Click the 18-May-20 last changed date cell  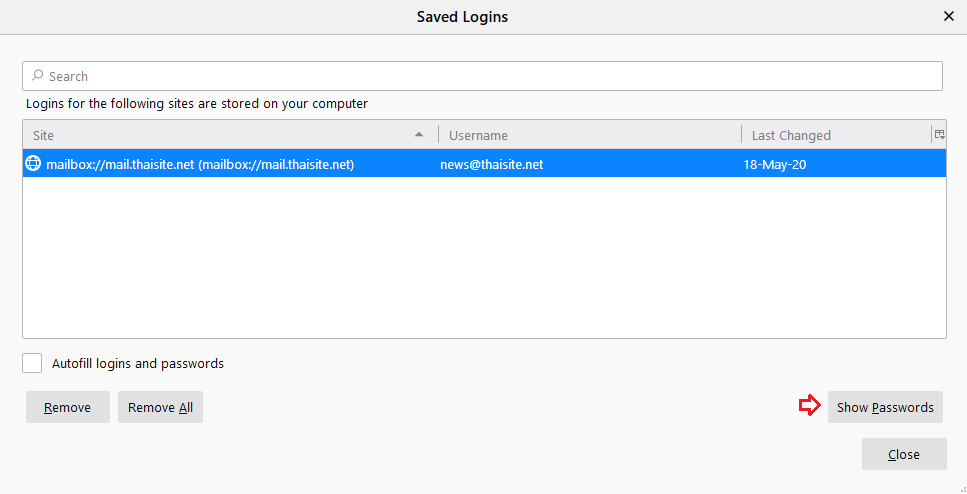pyautogui.click(x=775, y=165)
